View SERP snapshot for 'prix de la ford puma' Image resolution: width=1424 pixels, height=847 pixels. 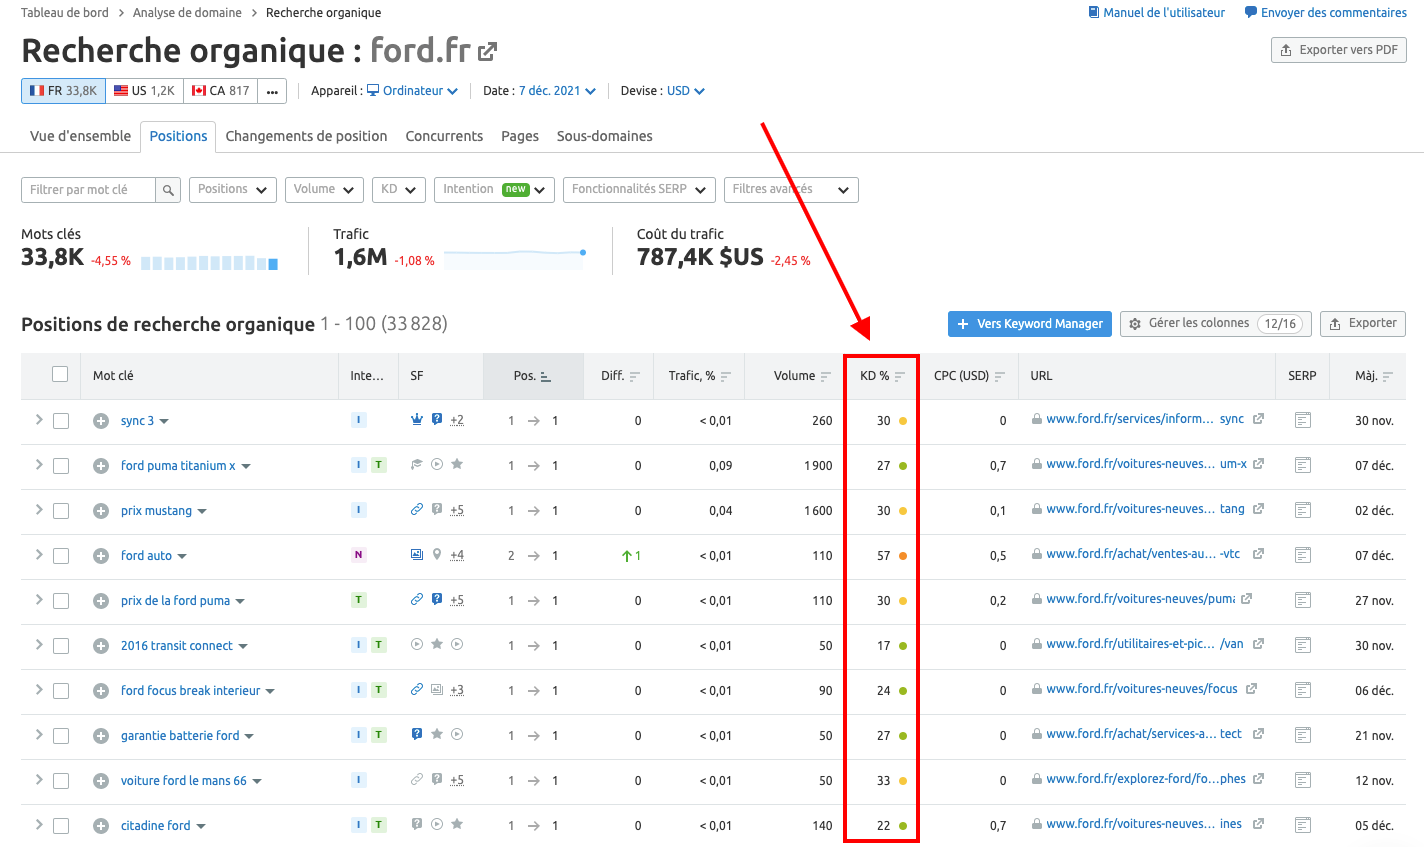pyautogui.click(x=1302, y=600)
